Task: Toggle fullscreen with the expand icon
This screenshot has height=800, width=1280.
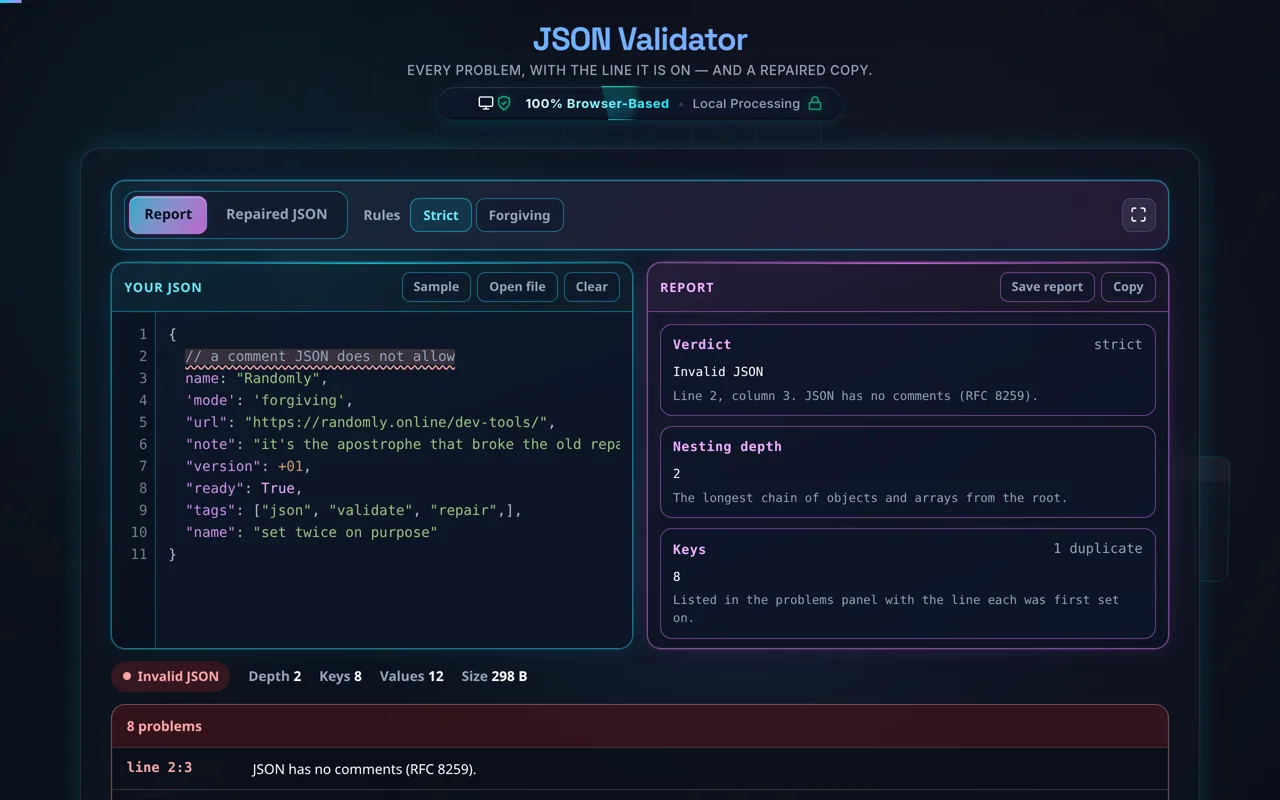Action: coord(1138,215)
